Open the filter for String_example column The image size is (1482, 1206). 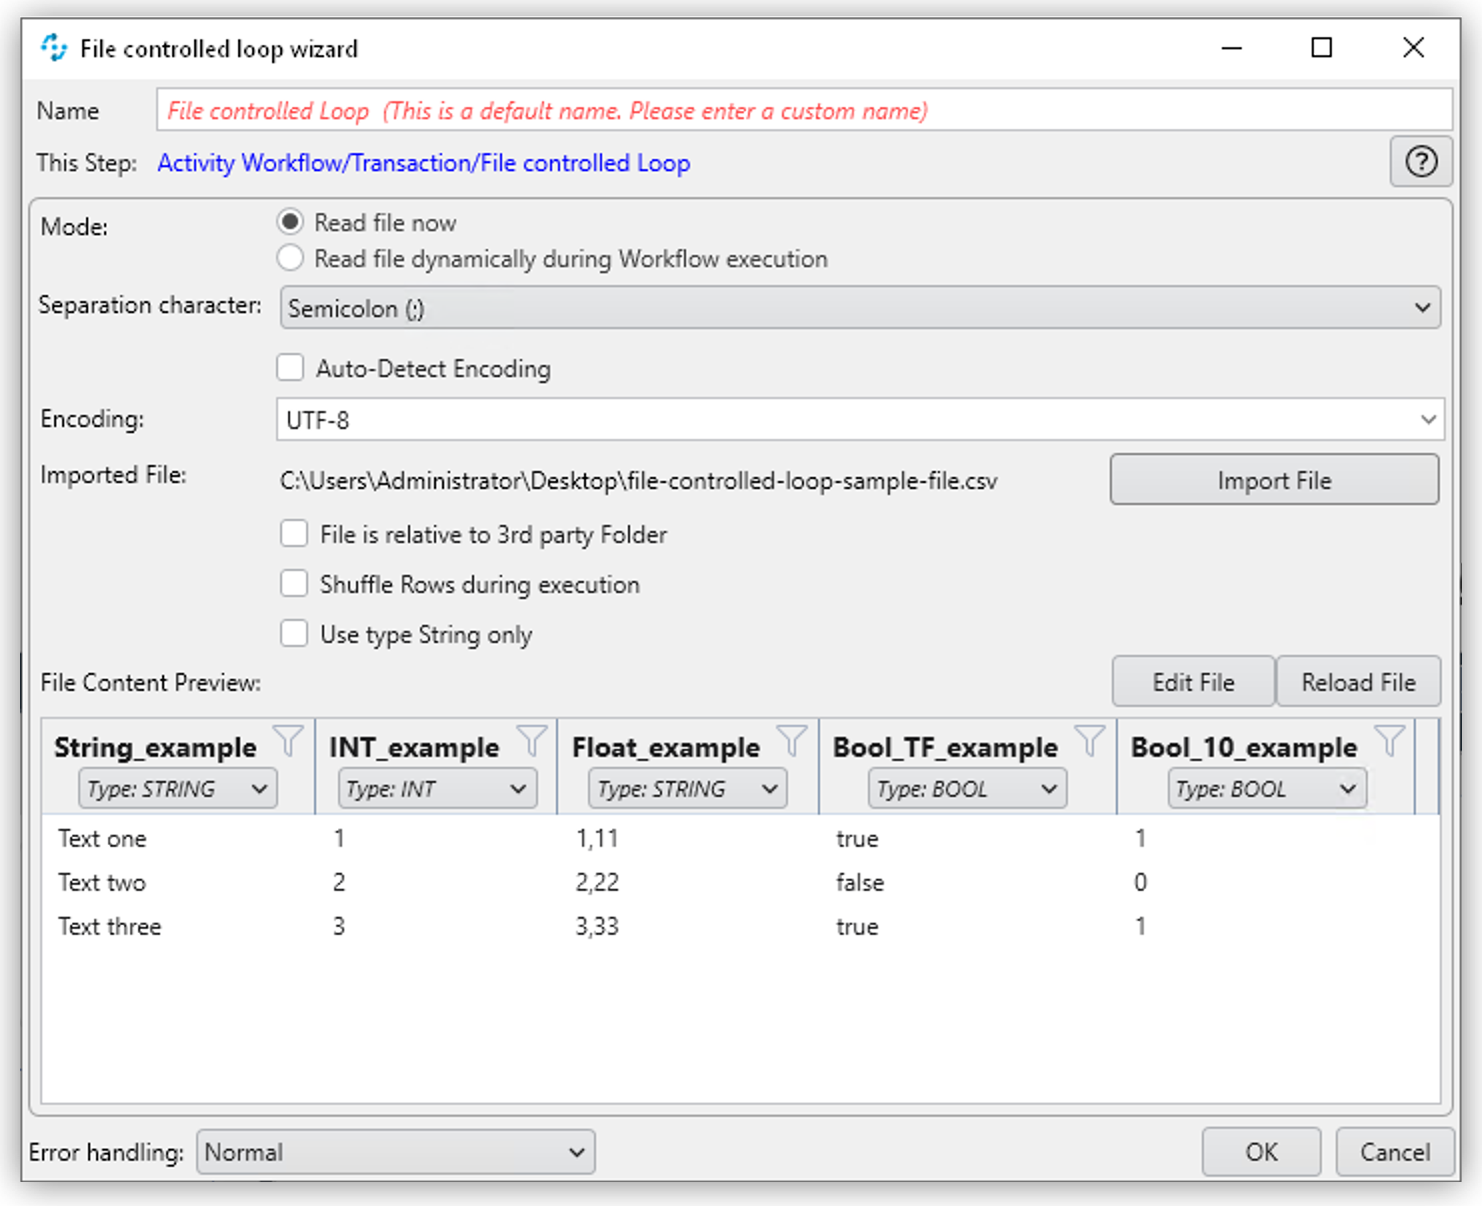pos(290,740)
